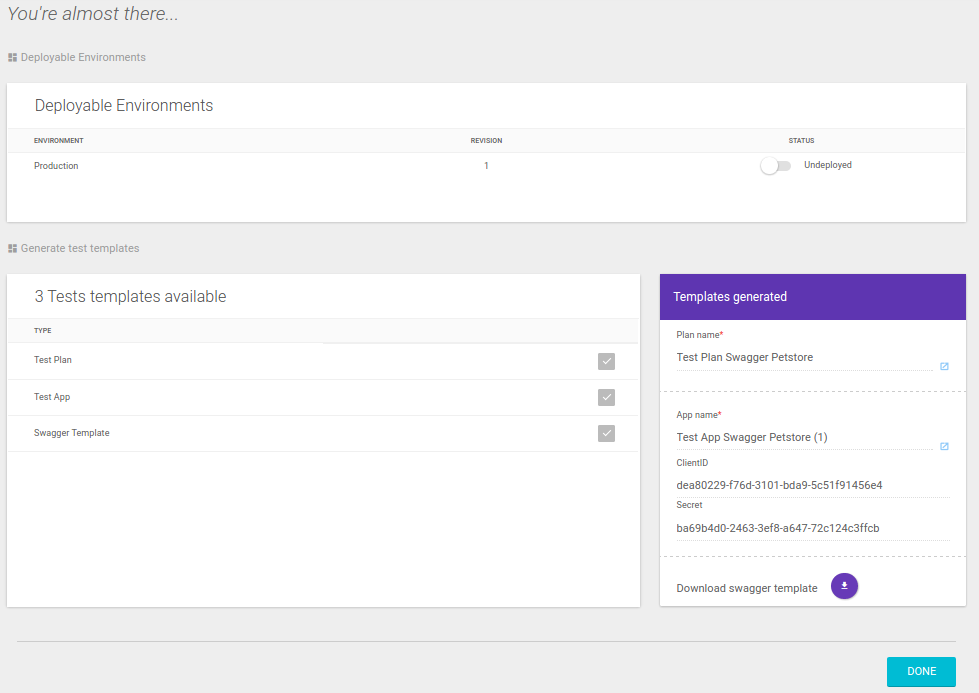
Task: Click the revision number 1 for Production
Action: 486,165
